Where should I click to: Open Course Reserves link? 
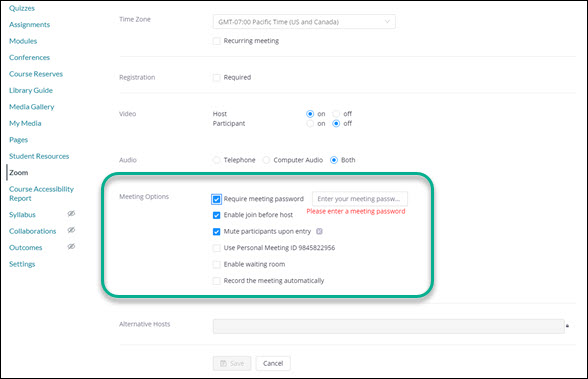[x=36, y=74]
